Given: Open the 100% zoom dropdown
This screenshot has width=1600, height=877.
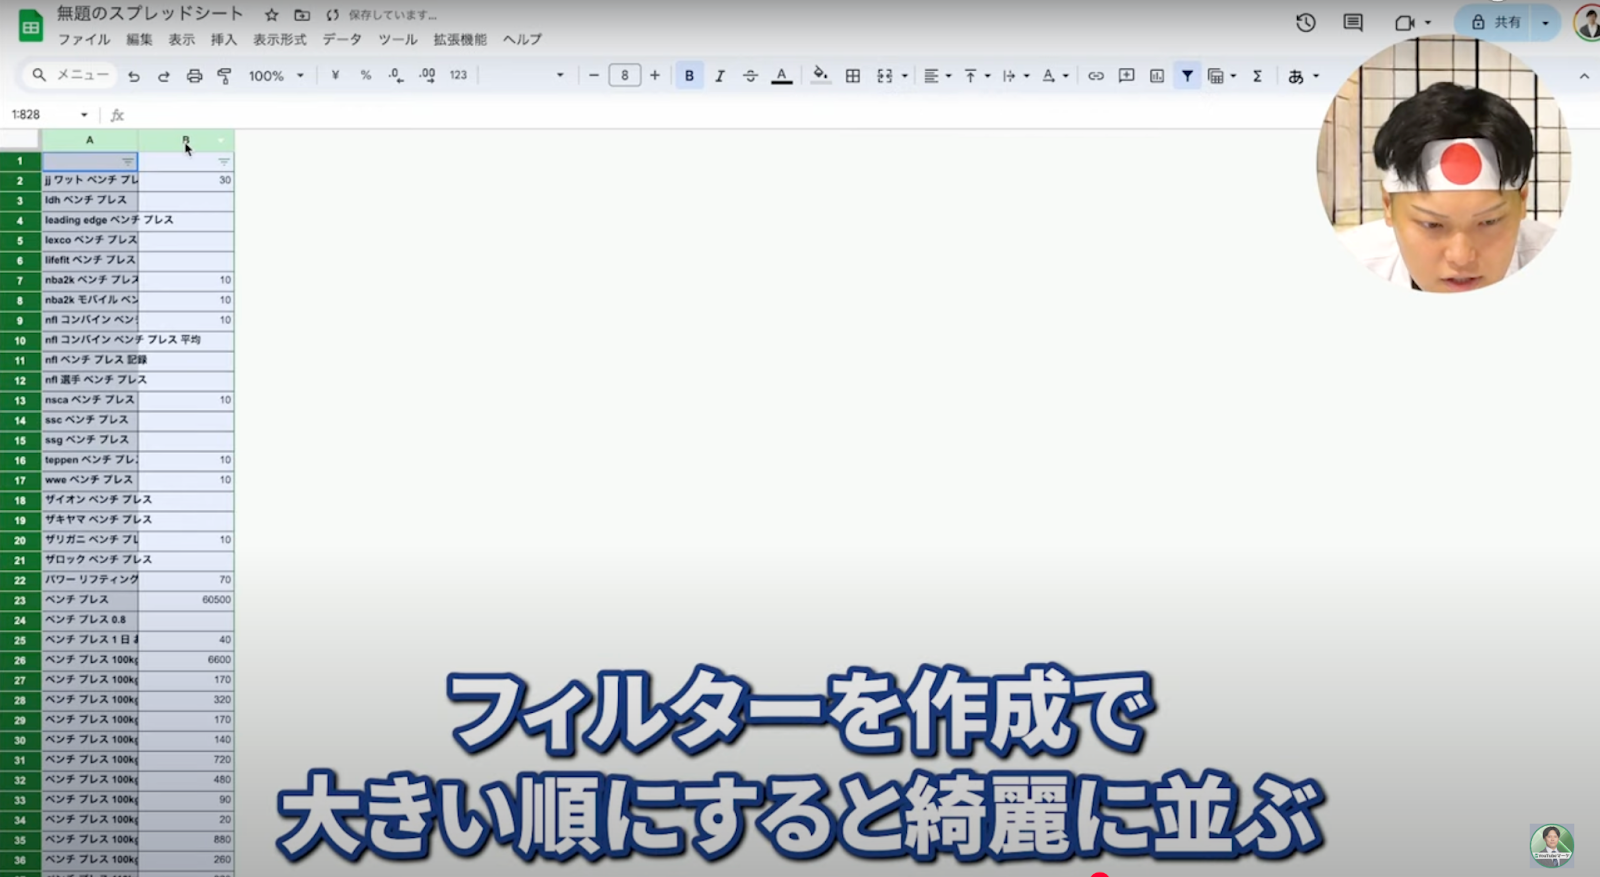Looking at the screenshot, I should 277,76.
